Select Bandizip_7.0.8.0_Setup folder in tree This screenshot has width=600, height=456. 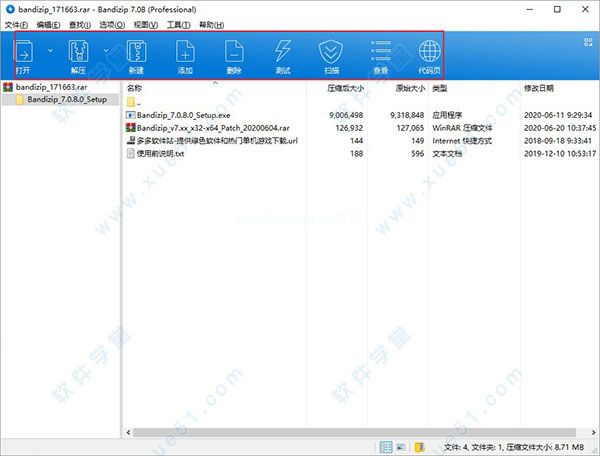[x=66, y=100]
